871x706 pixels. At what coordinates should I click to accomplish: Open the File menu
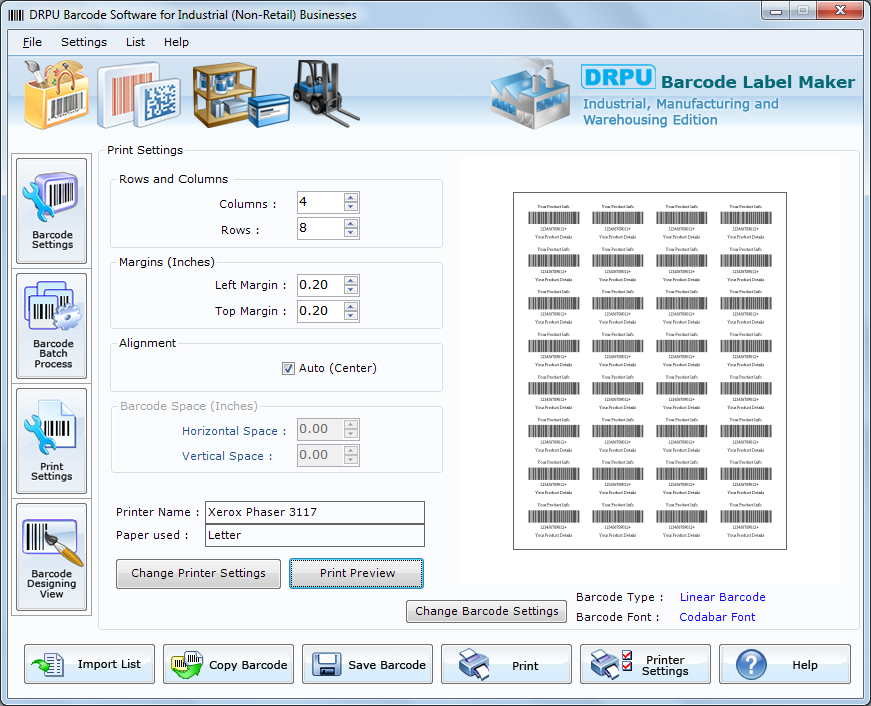(x=31, y=42)
